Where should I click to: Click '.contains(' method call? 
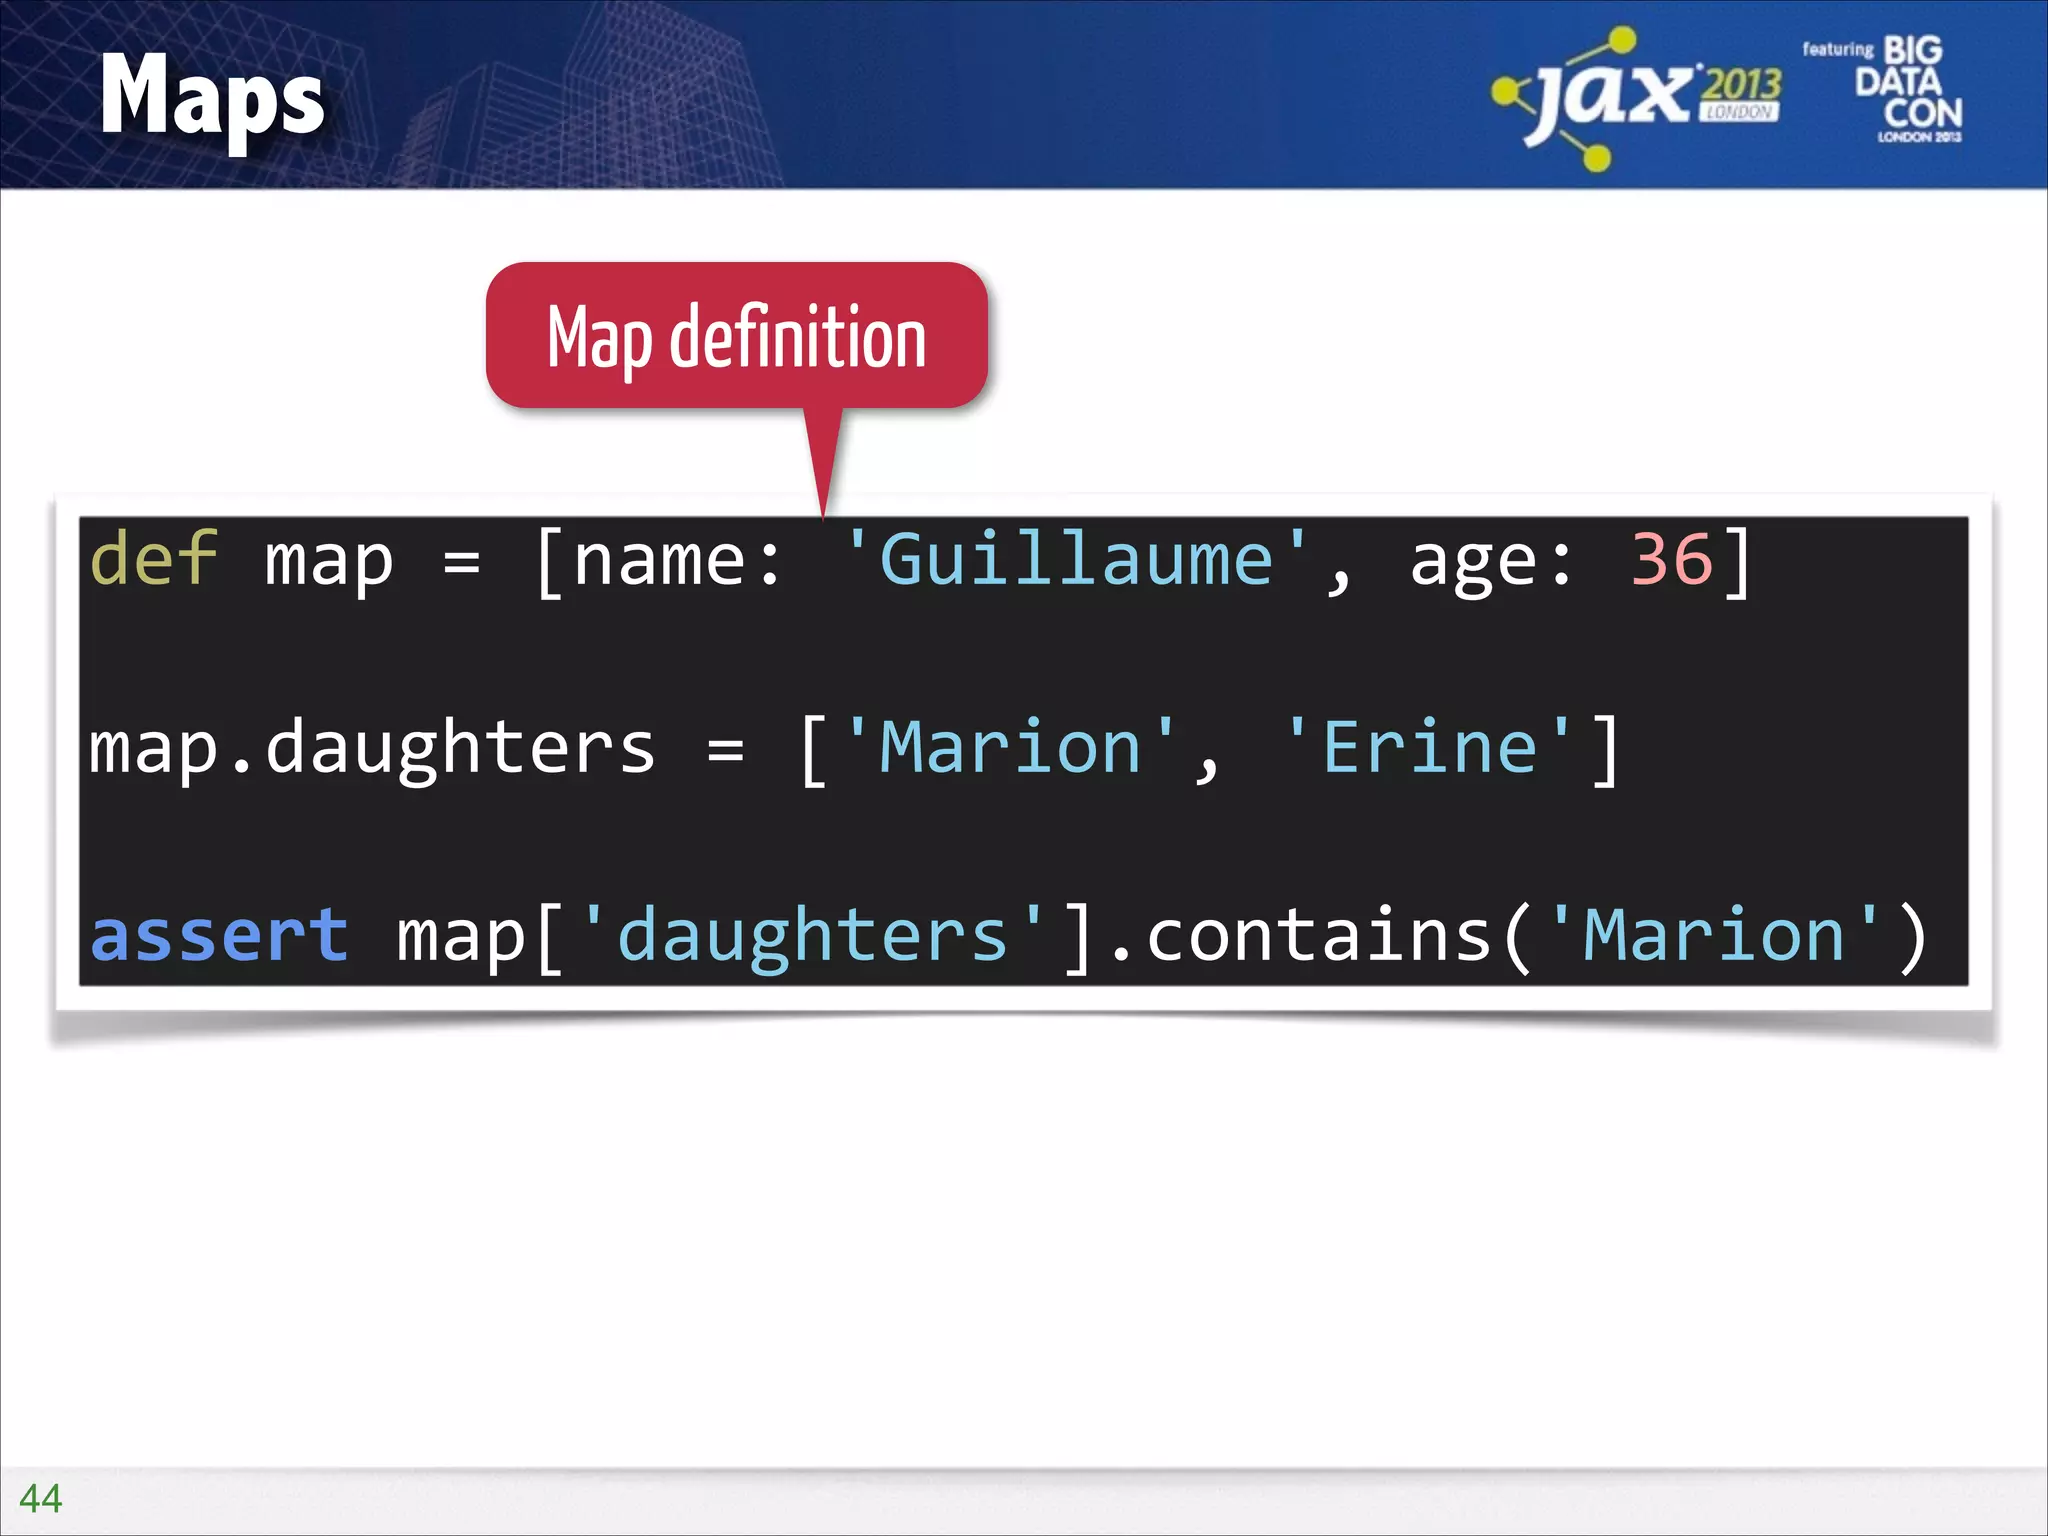point(1323,937)
